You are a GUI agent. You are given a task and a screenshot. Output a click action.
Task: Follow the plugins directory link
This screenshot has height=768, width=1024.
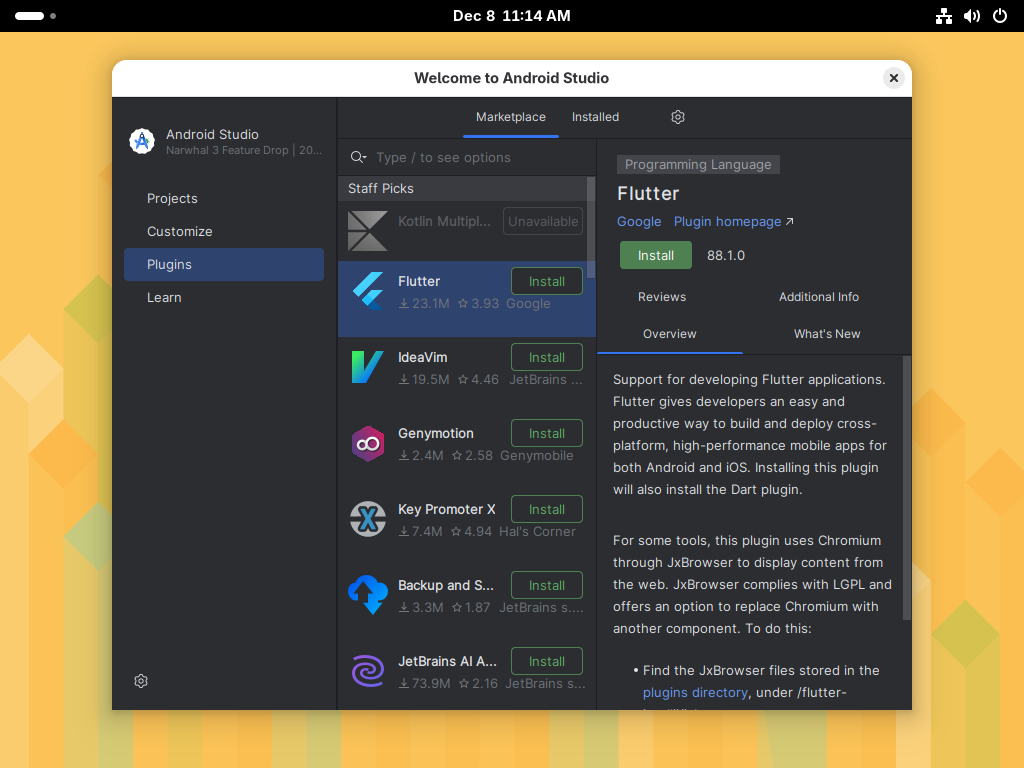point(695,692)
